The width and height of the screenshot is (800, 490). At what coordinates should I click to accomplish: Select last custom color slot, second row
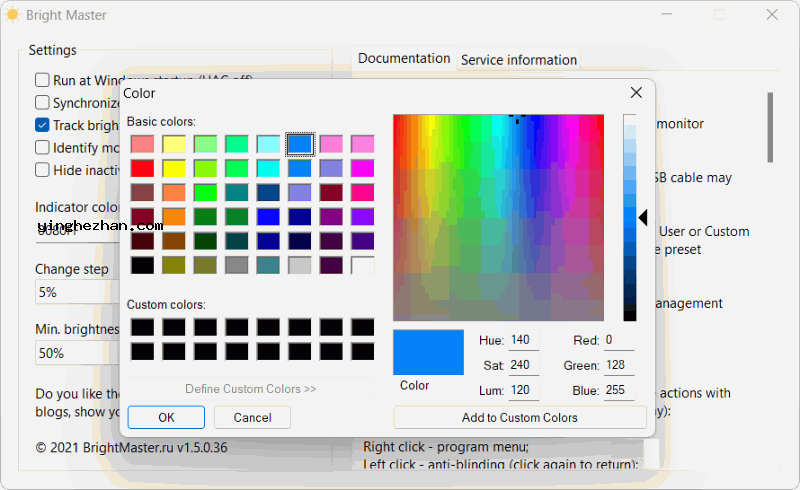coord(363,352)
